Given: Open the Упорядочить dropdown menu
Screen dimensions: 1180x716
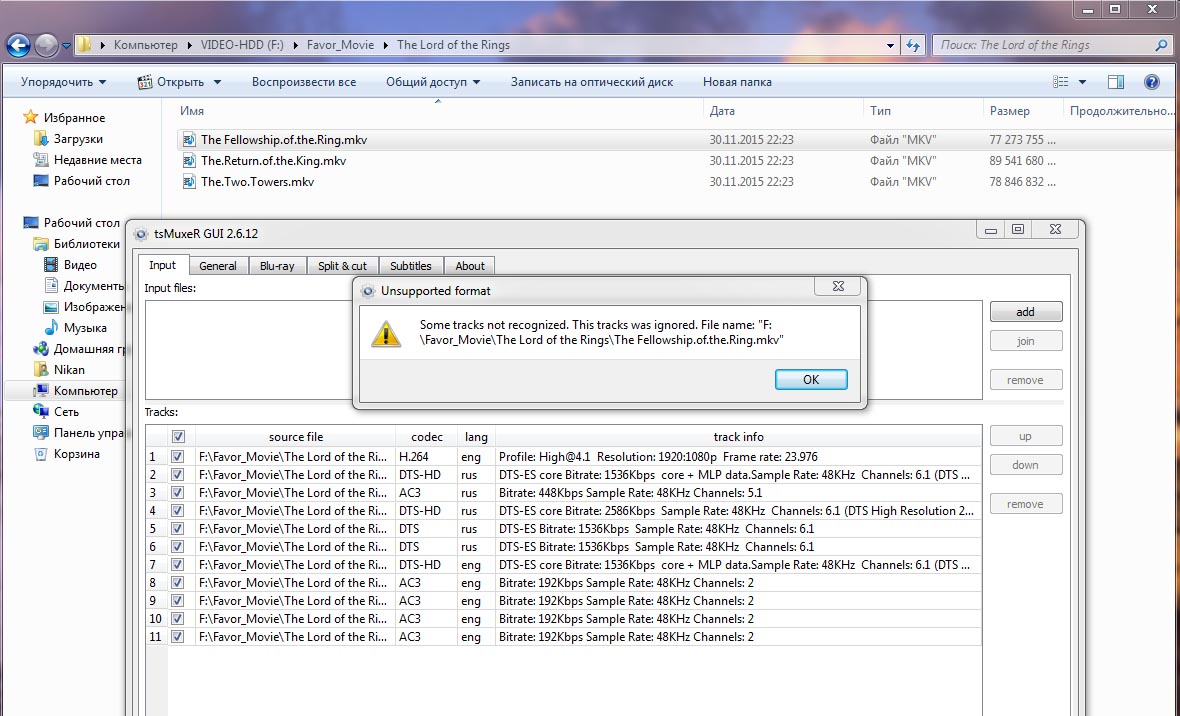Looking at the screenshot, I should [63, 82].
